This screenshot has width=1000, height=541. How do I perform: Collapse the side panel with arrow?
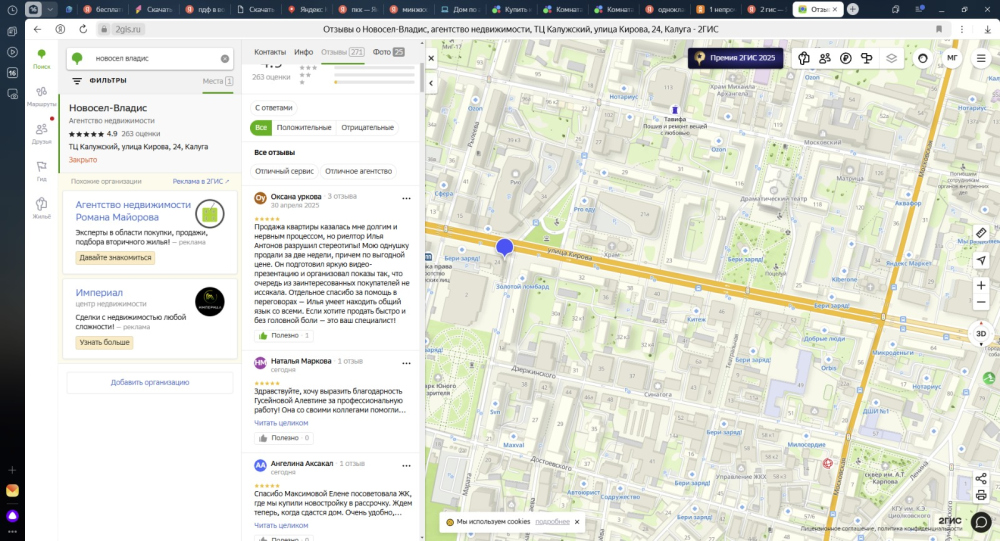[431, 83]
